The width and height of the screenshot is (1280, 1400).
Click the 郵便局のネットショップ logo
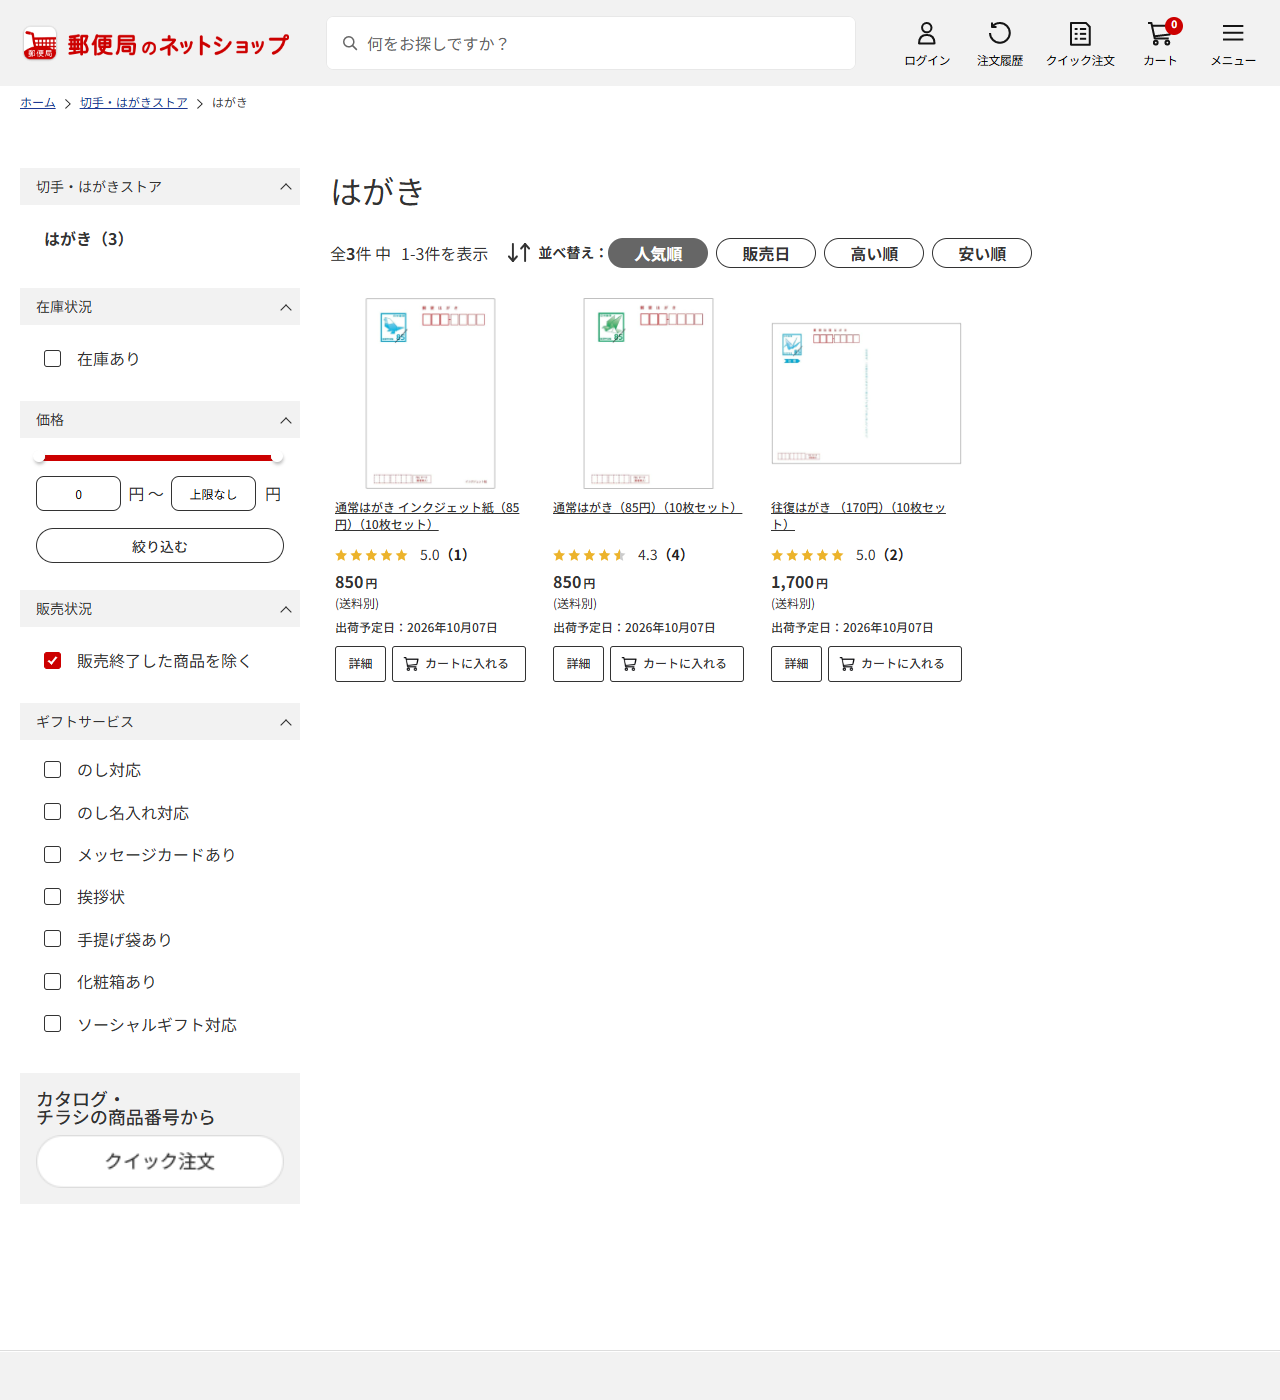click(x=156, y=44)
